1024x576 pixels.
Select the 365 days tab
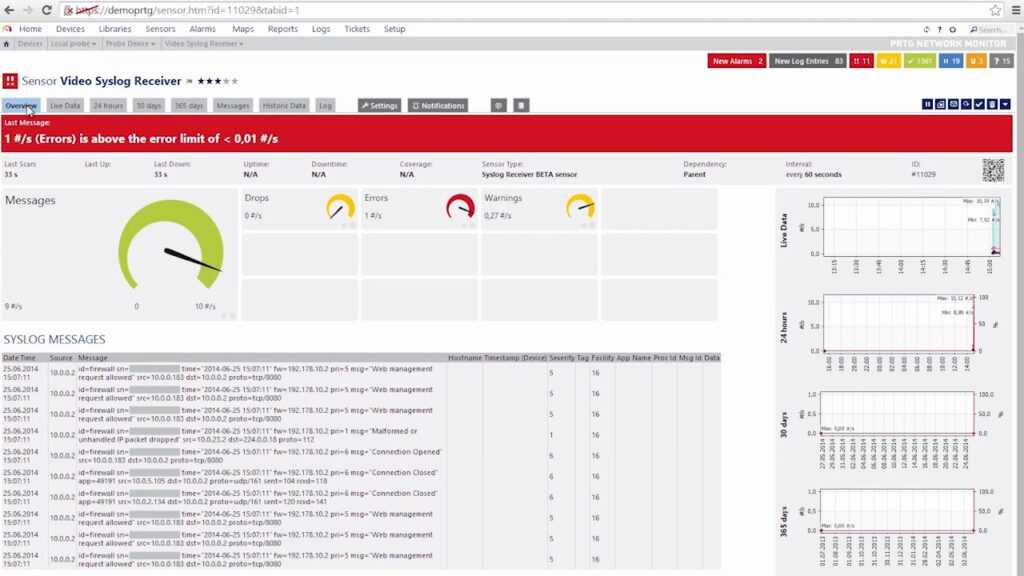point(190,104)
